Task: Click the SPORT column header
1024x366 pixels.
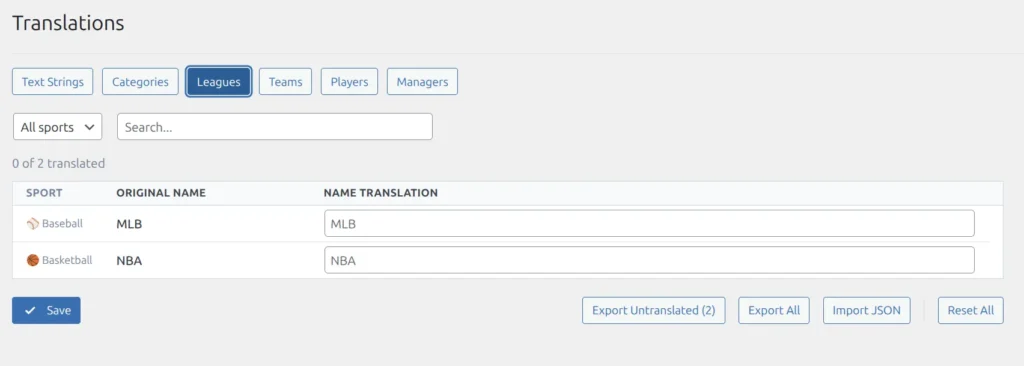Action: (44, 193)
